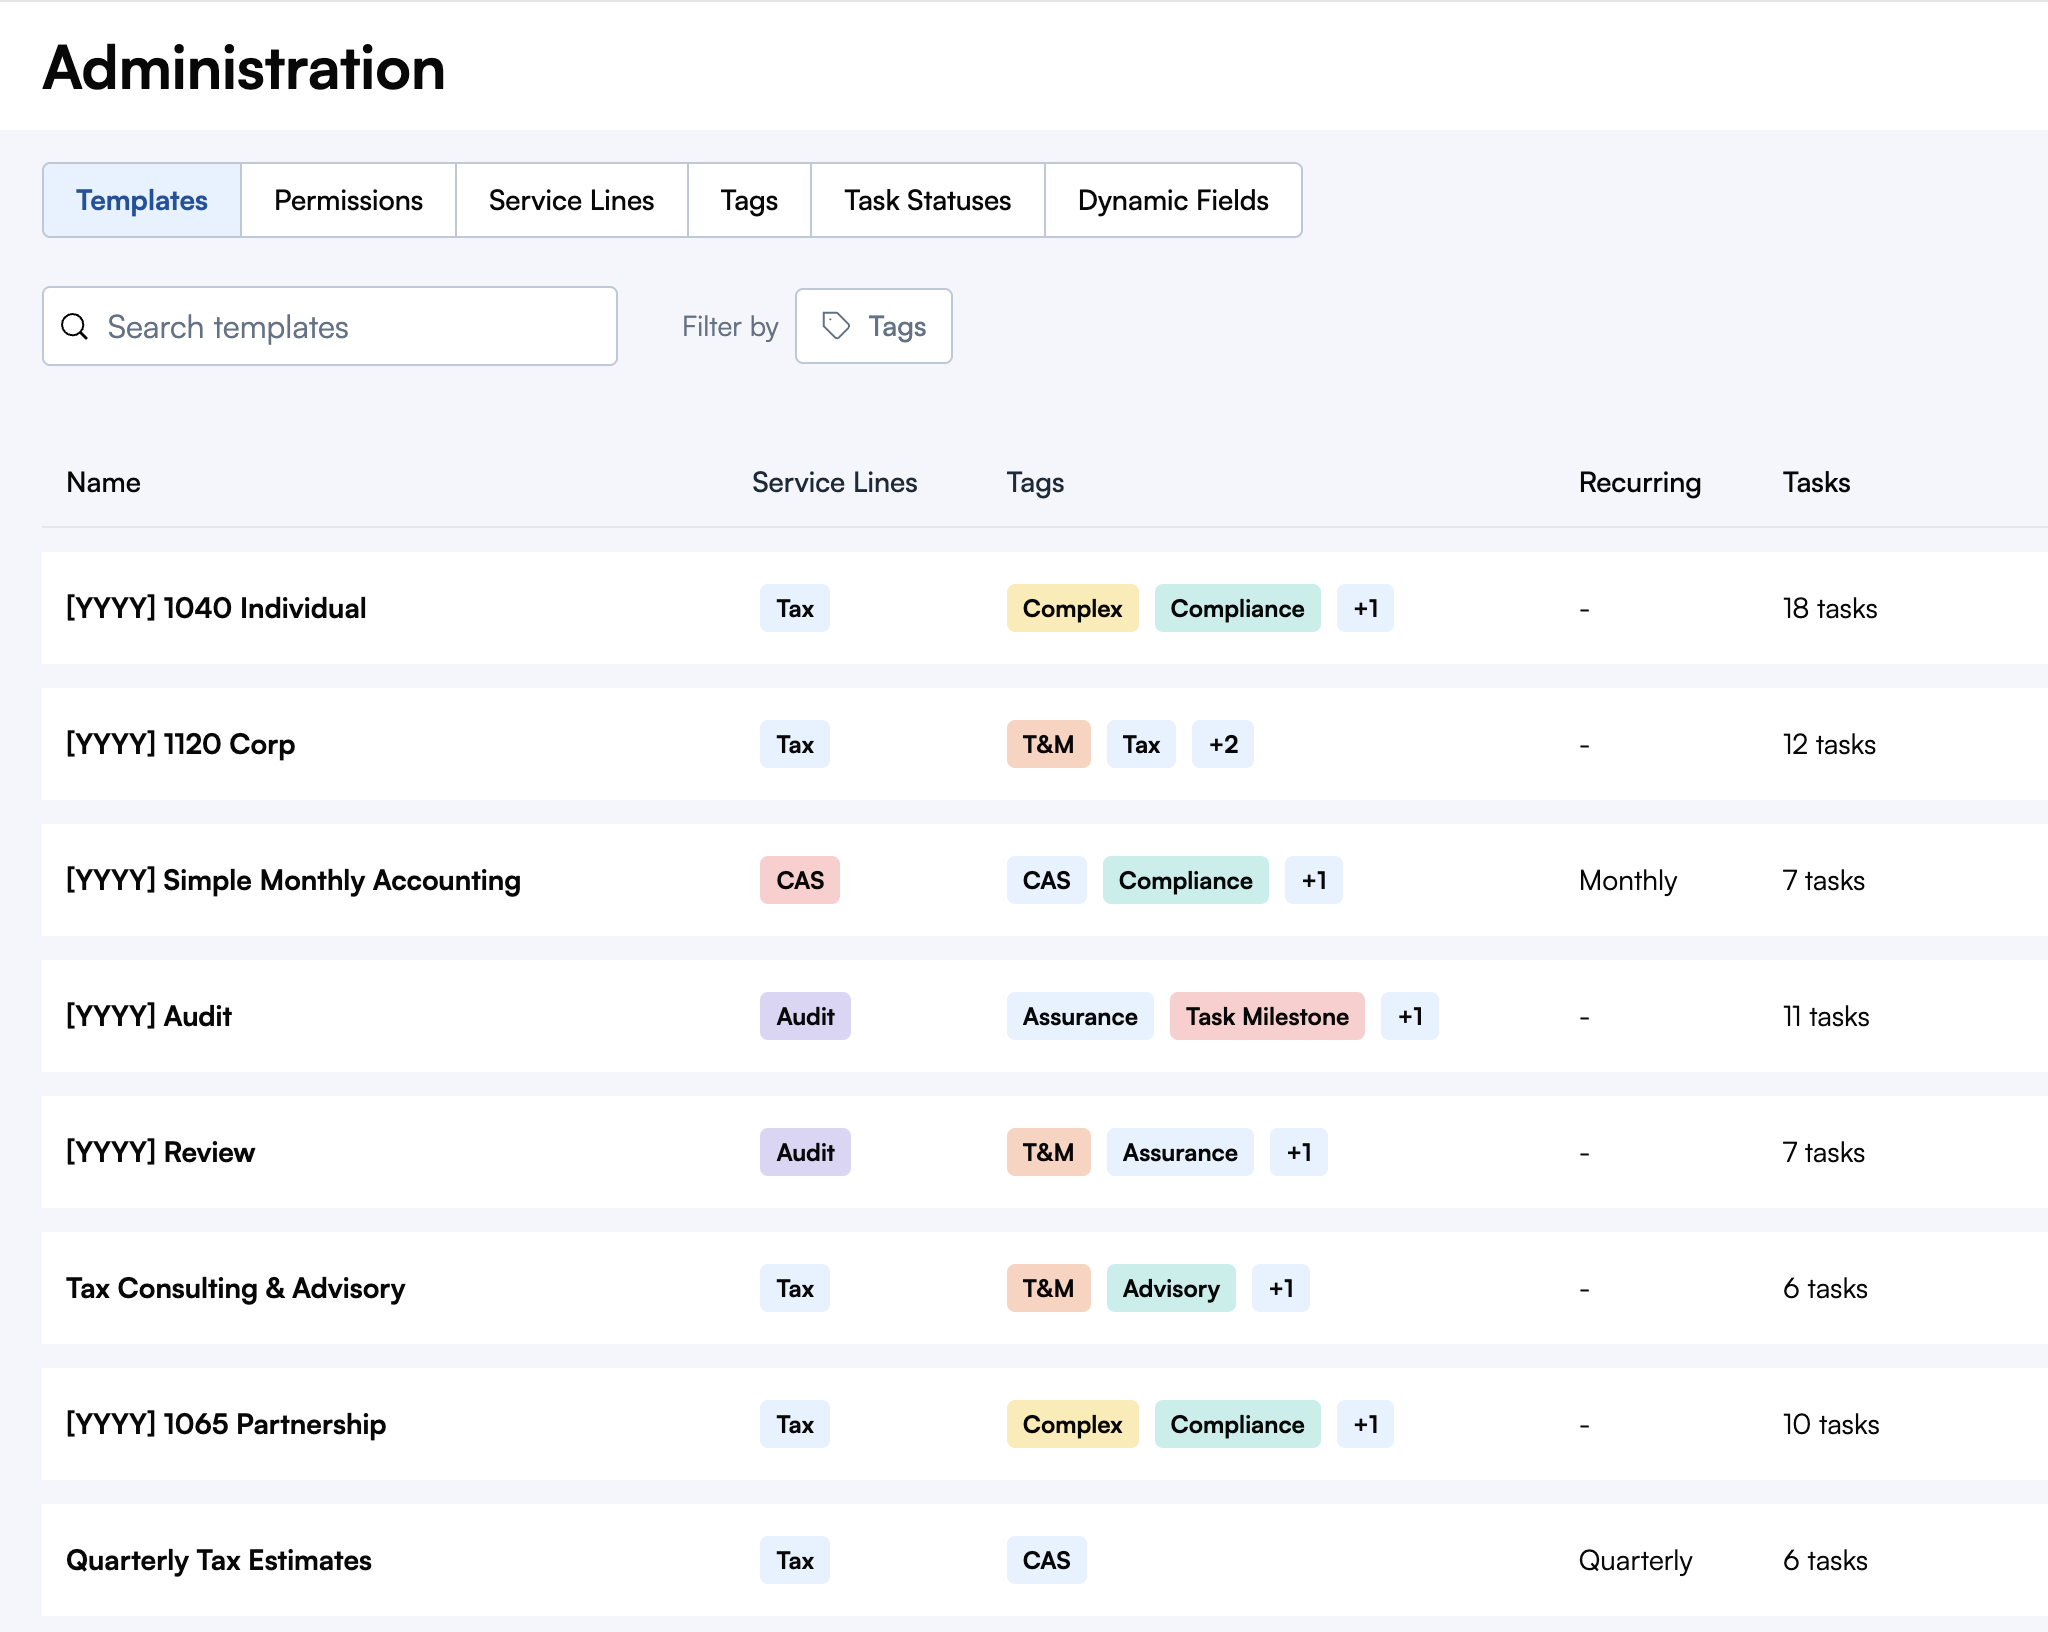Open the Quarterly Tax Estimates template

[218, 1560]
